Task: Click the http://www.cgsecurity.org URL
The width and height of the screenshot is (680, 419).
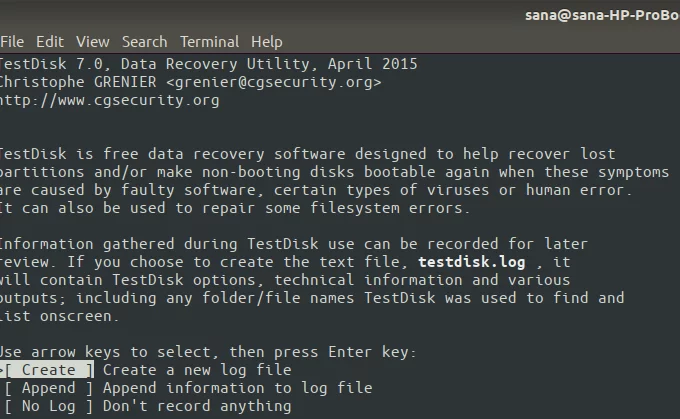Action: coord(109,100)
